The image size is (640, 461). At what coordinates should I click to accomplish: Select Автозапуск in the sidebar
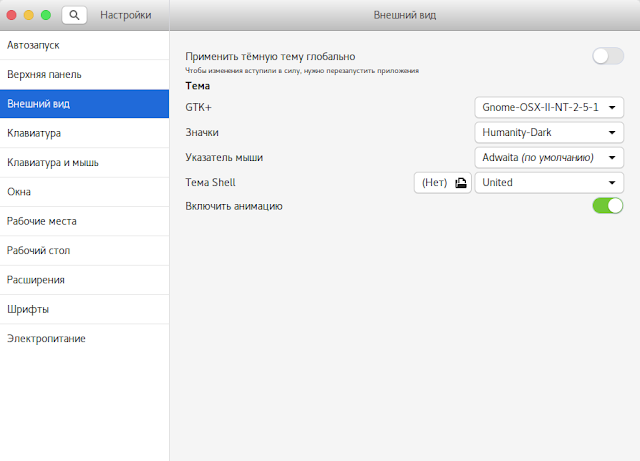point(84,45)
